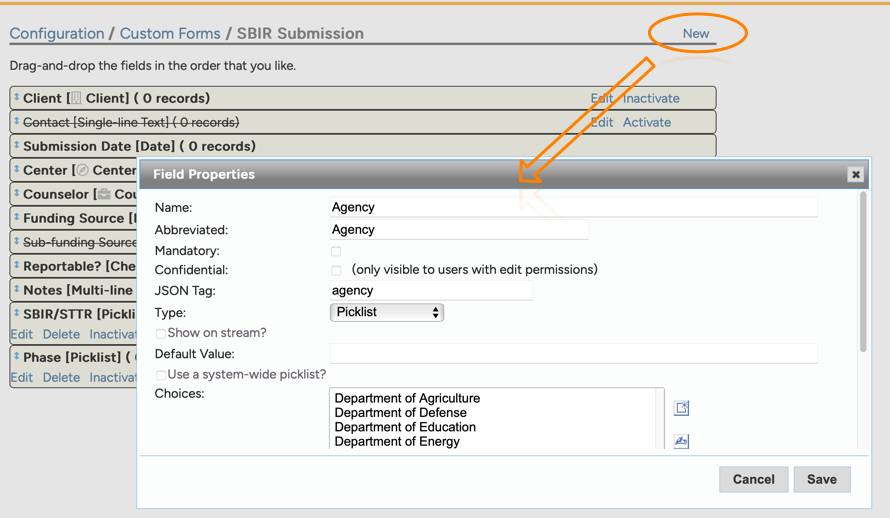Click drag handle beside Reportable? field
890x518 pixels.
pos(17,266)
